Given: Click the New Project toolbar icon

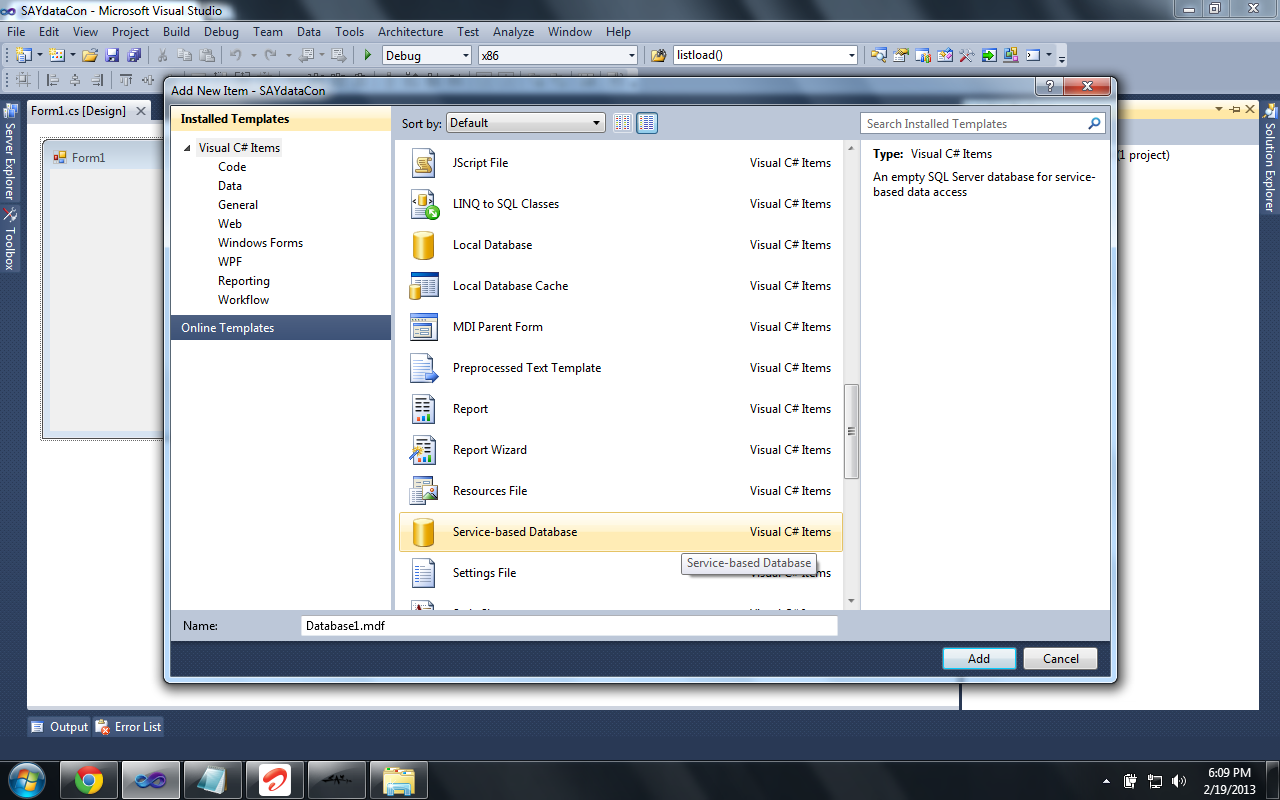Looking at the screenshot, I should pos(23,56).
